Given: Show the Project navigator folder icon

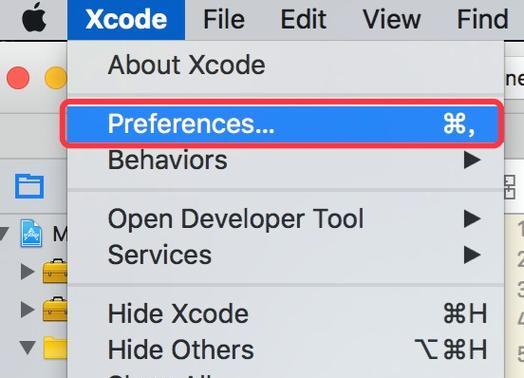Looking at the screenshot, I should 29,186.
